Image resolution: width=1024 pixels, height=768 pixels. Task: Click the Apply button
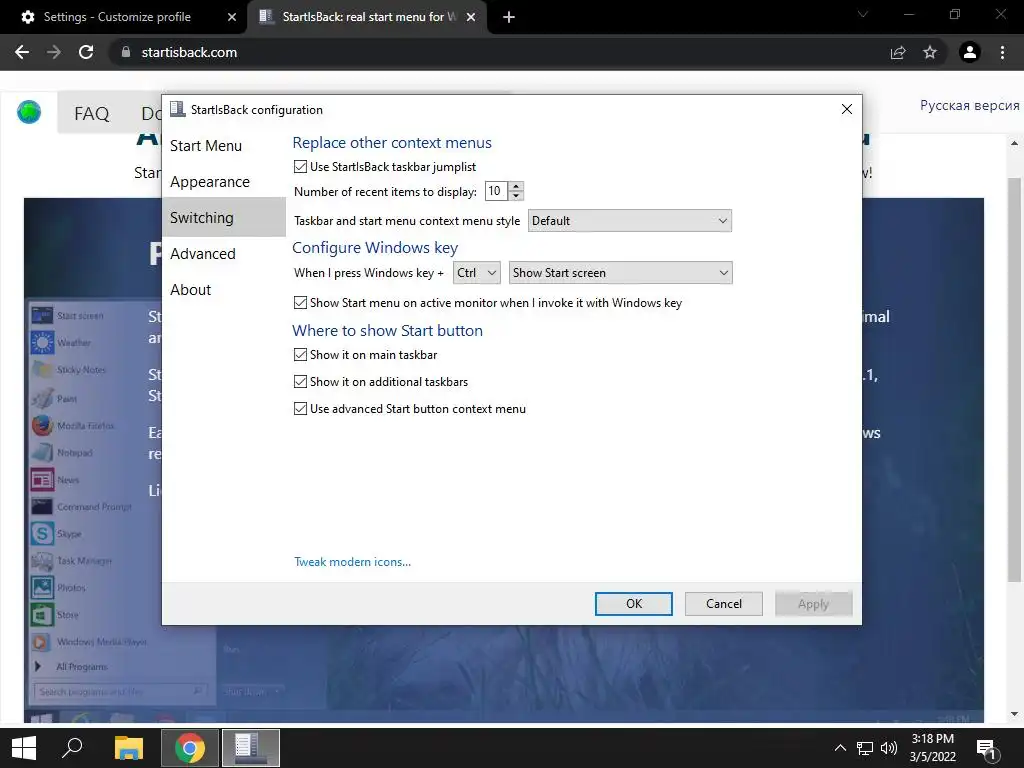coord(814,604)
